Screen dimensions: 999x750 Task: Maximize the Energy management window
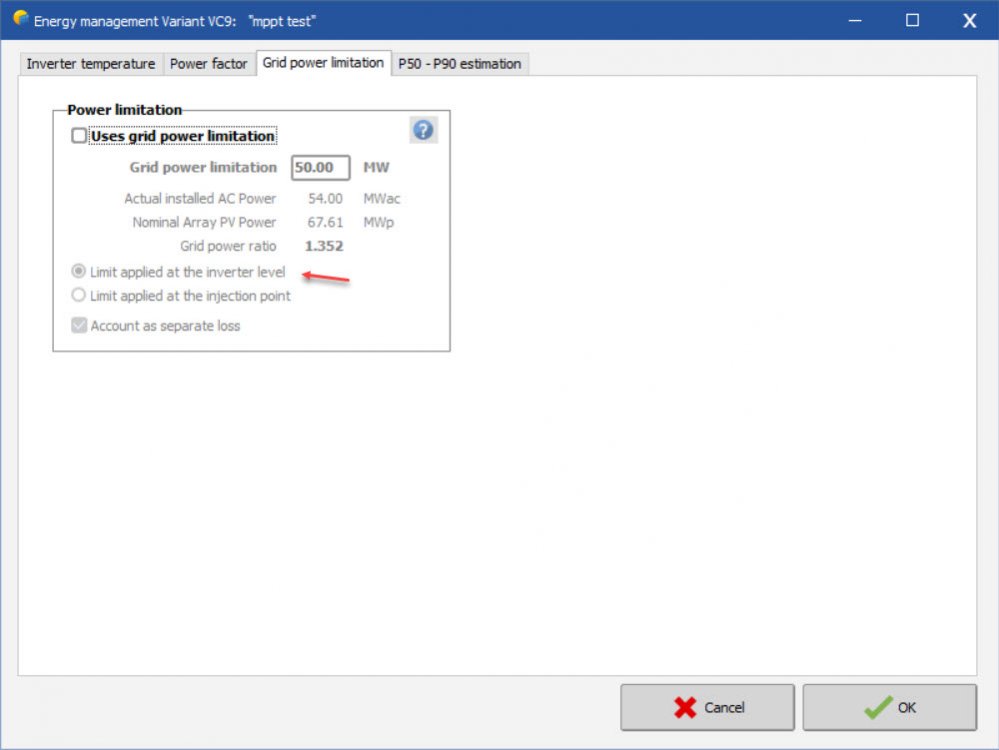click(912, 20)
